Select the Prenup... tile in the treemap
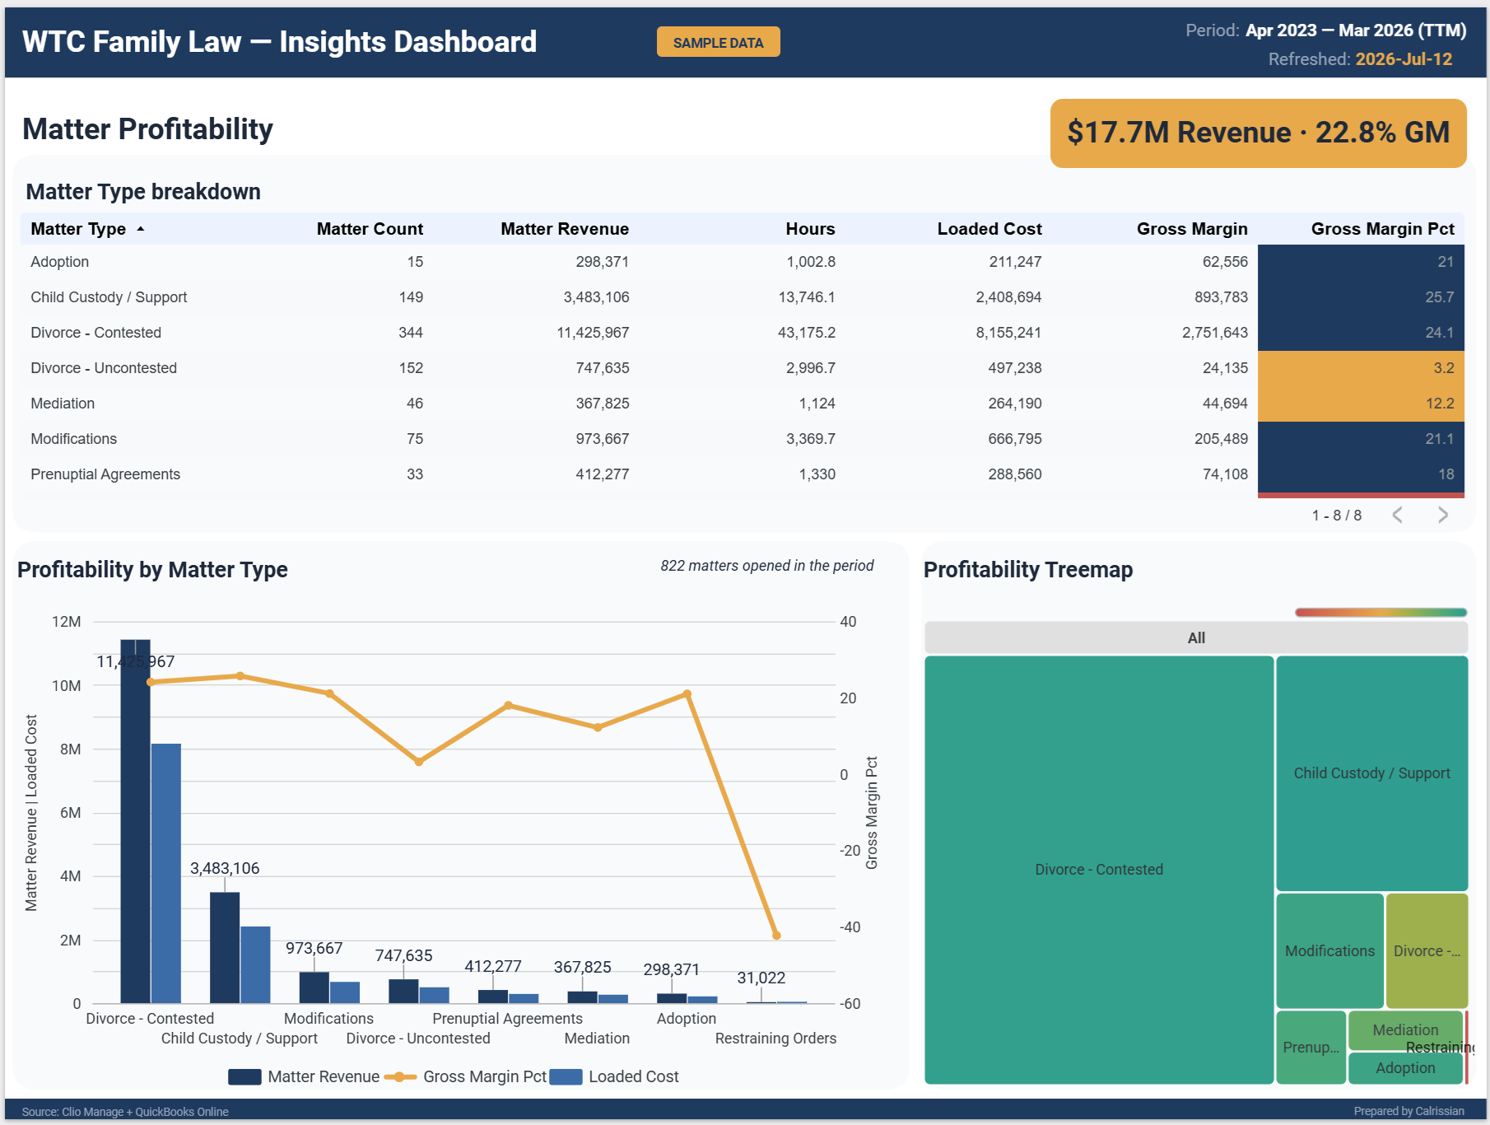 pos(1311,1047)
